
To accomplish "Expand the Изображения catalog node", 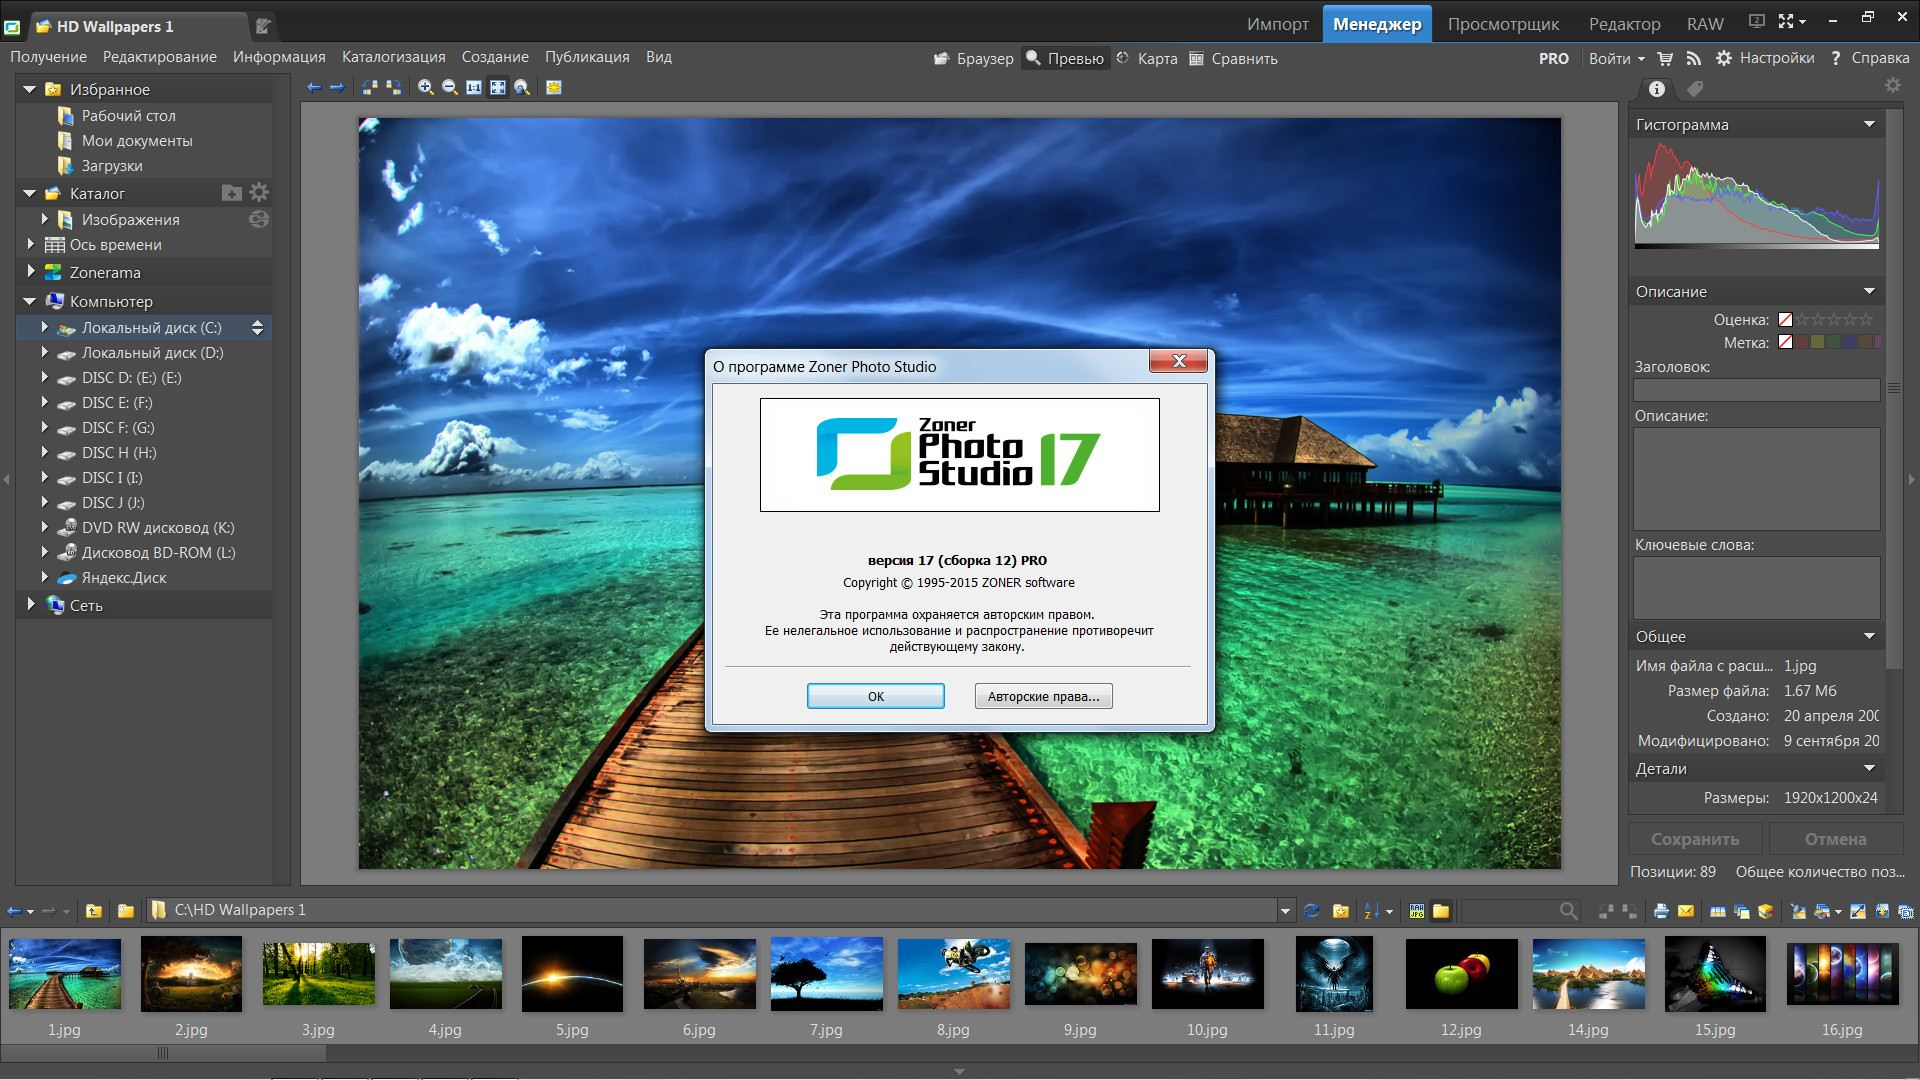I will click(45, 219).
